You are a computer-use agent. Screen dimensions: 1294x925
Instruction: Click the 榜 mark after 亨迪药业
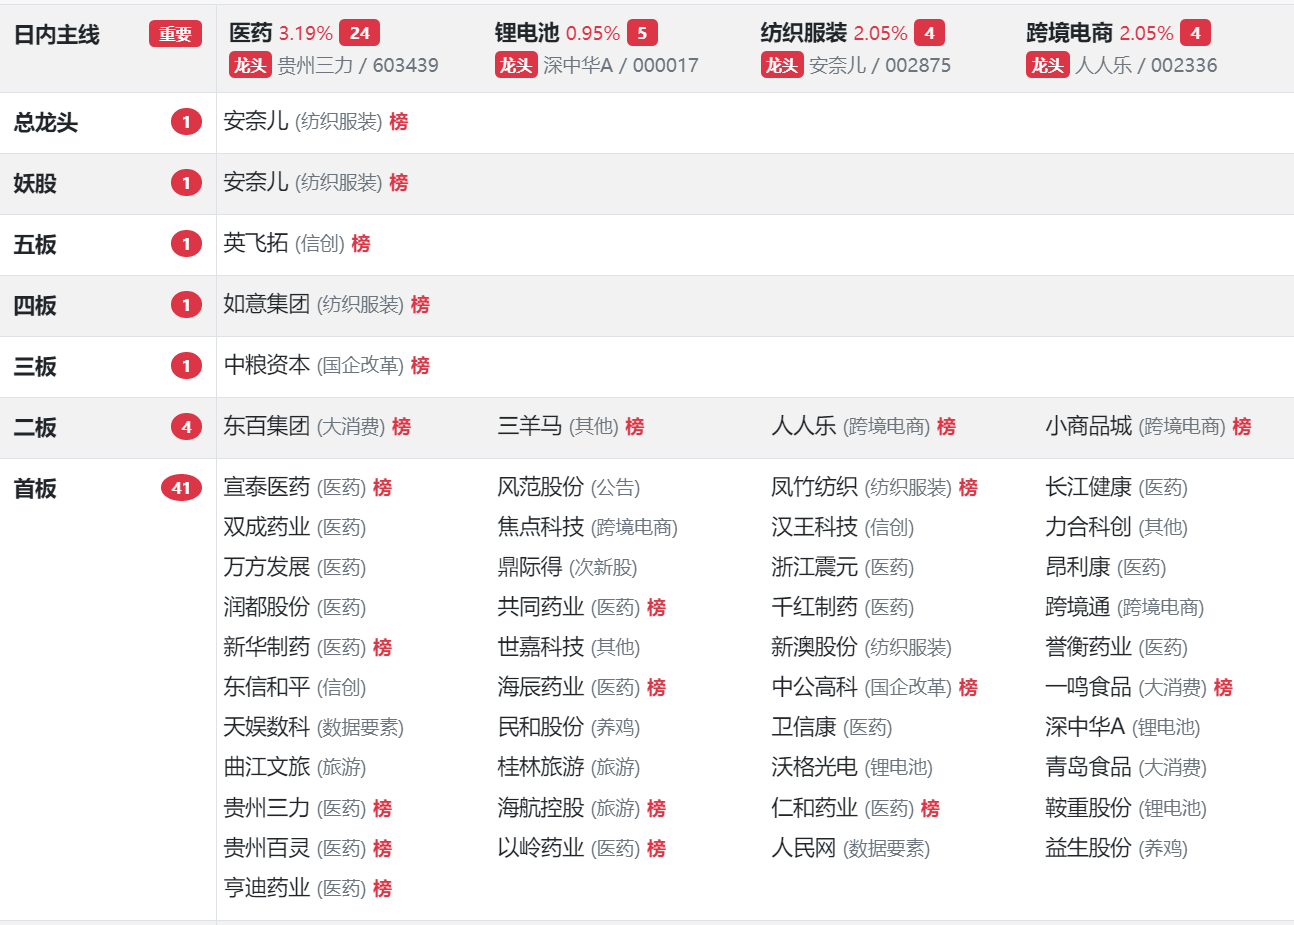pos(382,888)
